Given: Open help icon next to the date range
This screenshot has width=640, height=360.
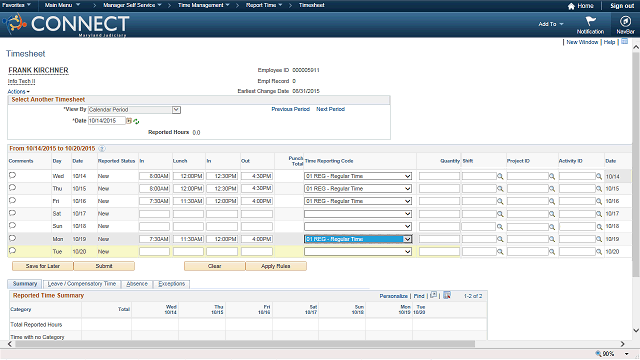Looking at the screenshot, I should pos(102,149).
